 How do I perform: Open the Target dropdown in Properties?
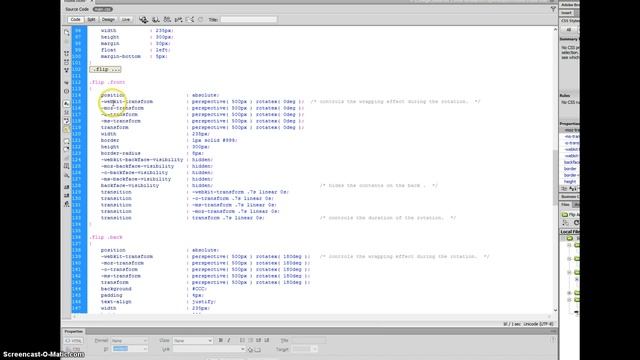tap(305, 349)
